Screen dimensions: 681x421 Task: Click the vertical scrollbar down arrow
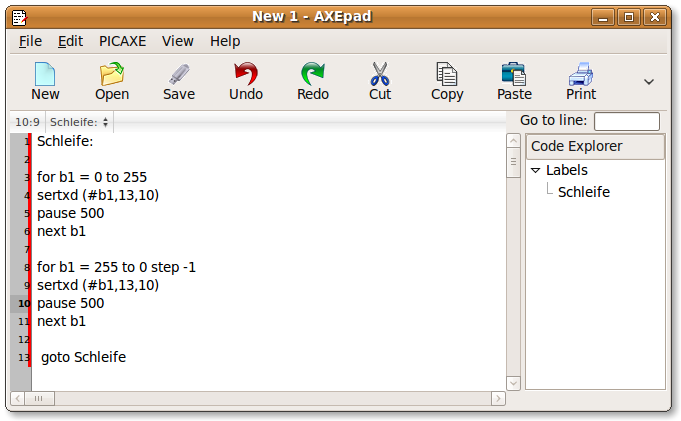tap(514, 382)
